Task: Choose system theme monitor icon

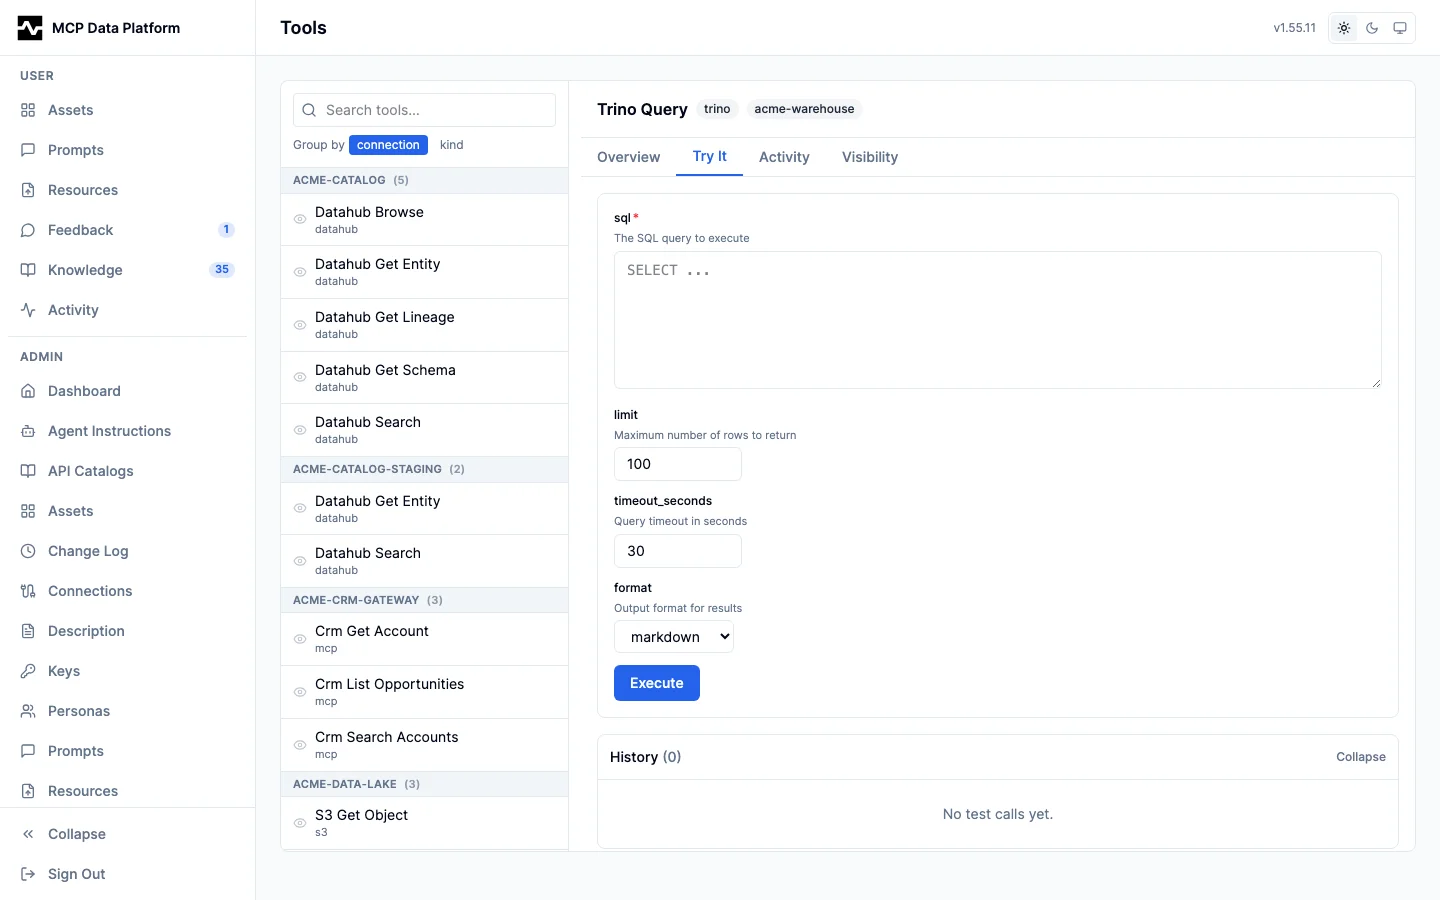Action: (x=1400, y=28)
